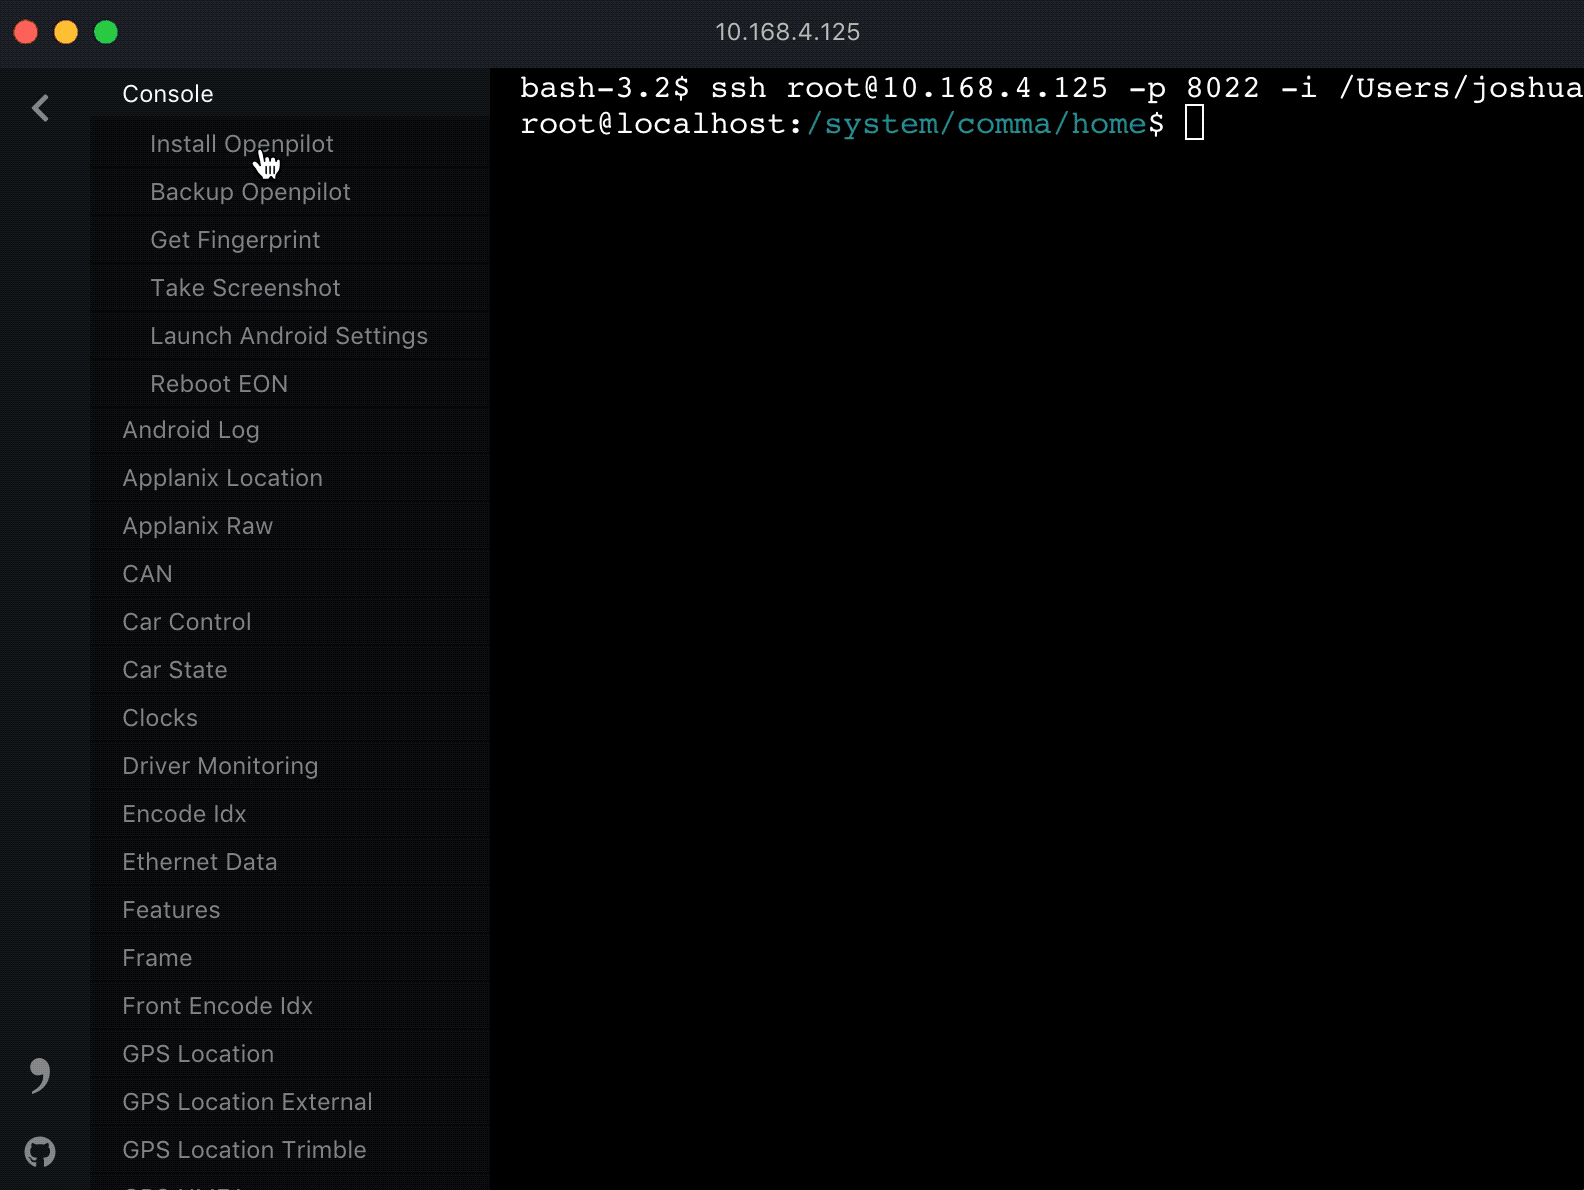
Task: Select Encode Idx
Action: pos(290,814)
